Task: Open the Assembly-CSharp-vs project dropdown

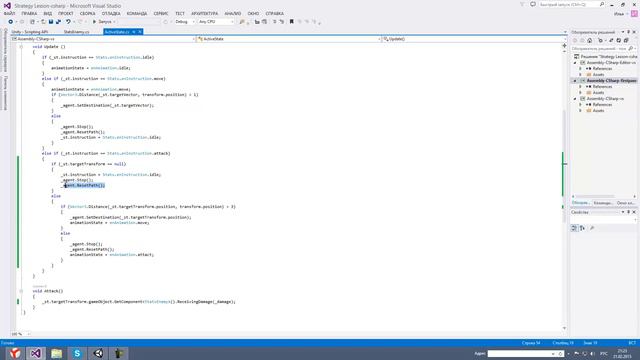Action: pyautogui.click(x=103, y=39)
